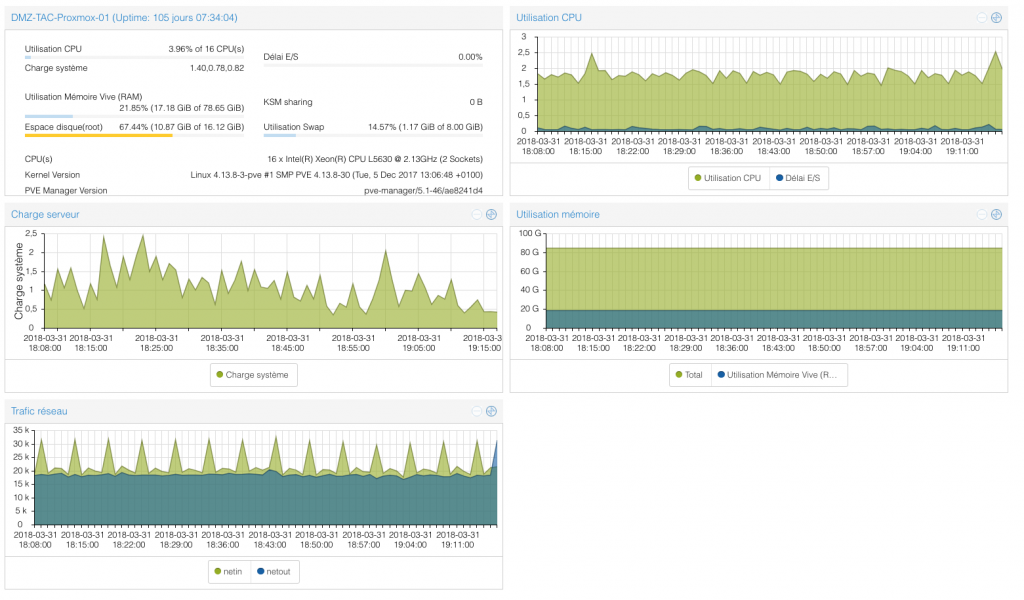Toggle the Total series in the memory legend
Screen dimensions: 1024x600
point(690,375)
